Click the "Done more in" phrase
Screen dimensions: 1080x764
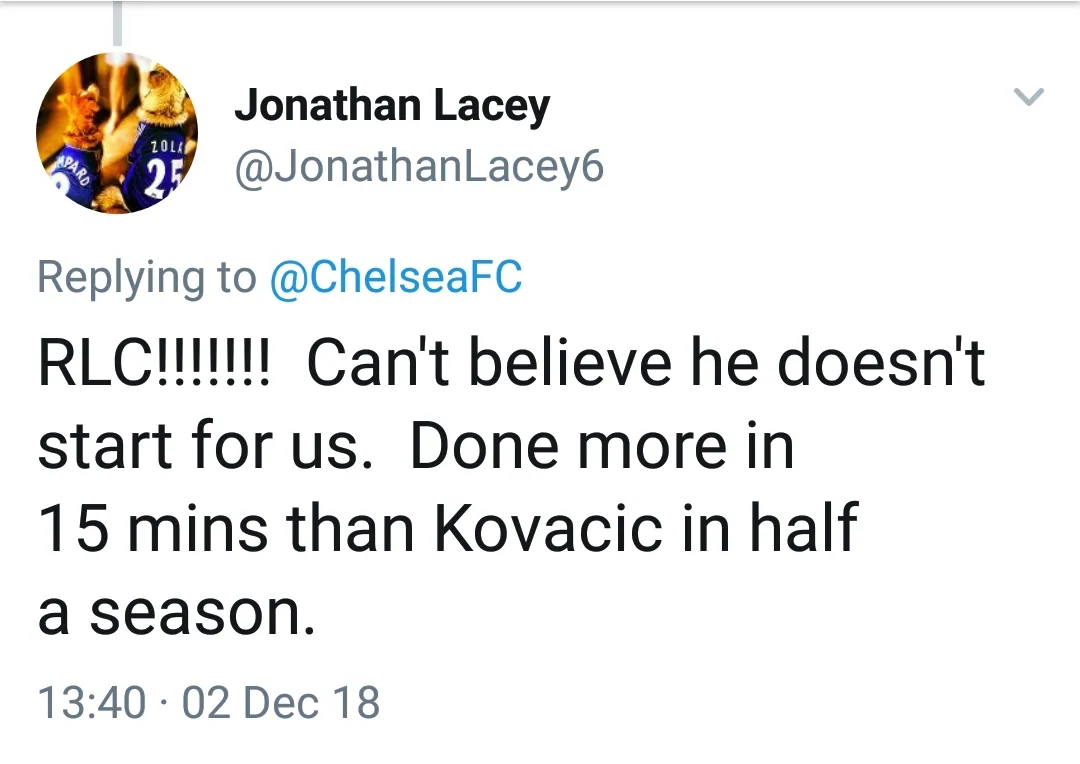pos(602,445)
